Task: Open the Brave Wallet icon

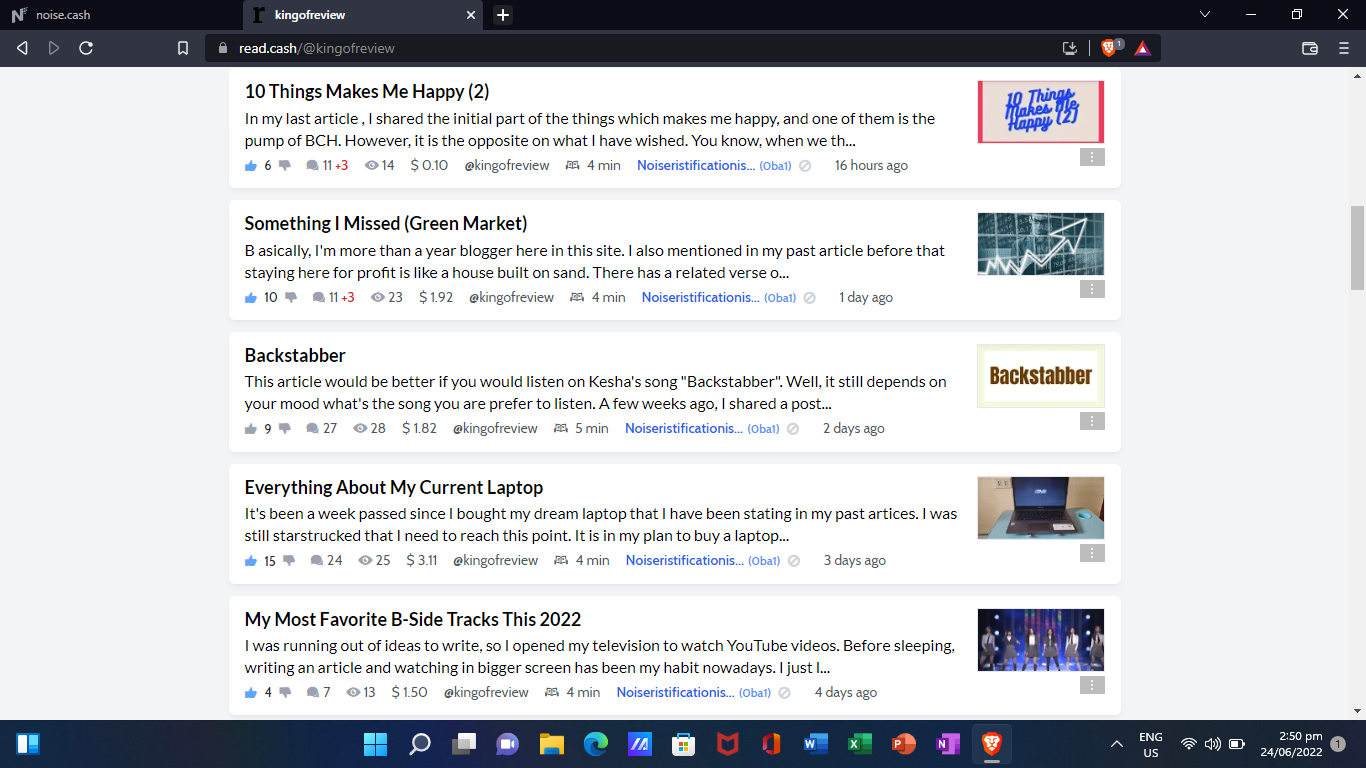Action: tap(1310, 48)
